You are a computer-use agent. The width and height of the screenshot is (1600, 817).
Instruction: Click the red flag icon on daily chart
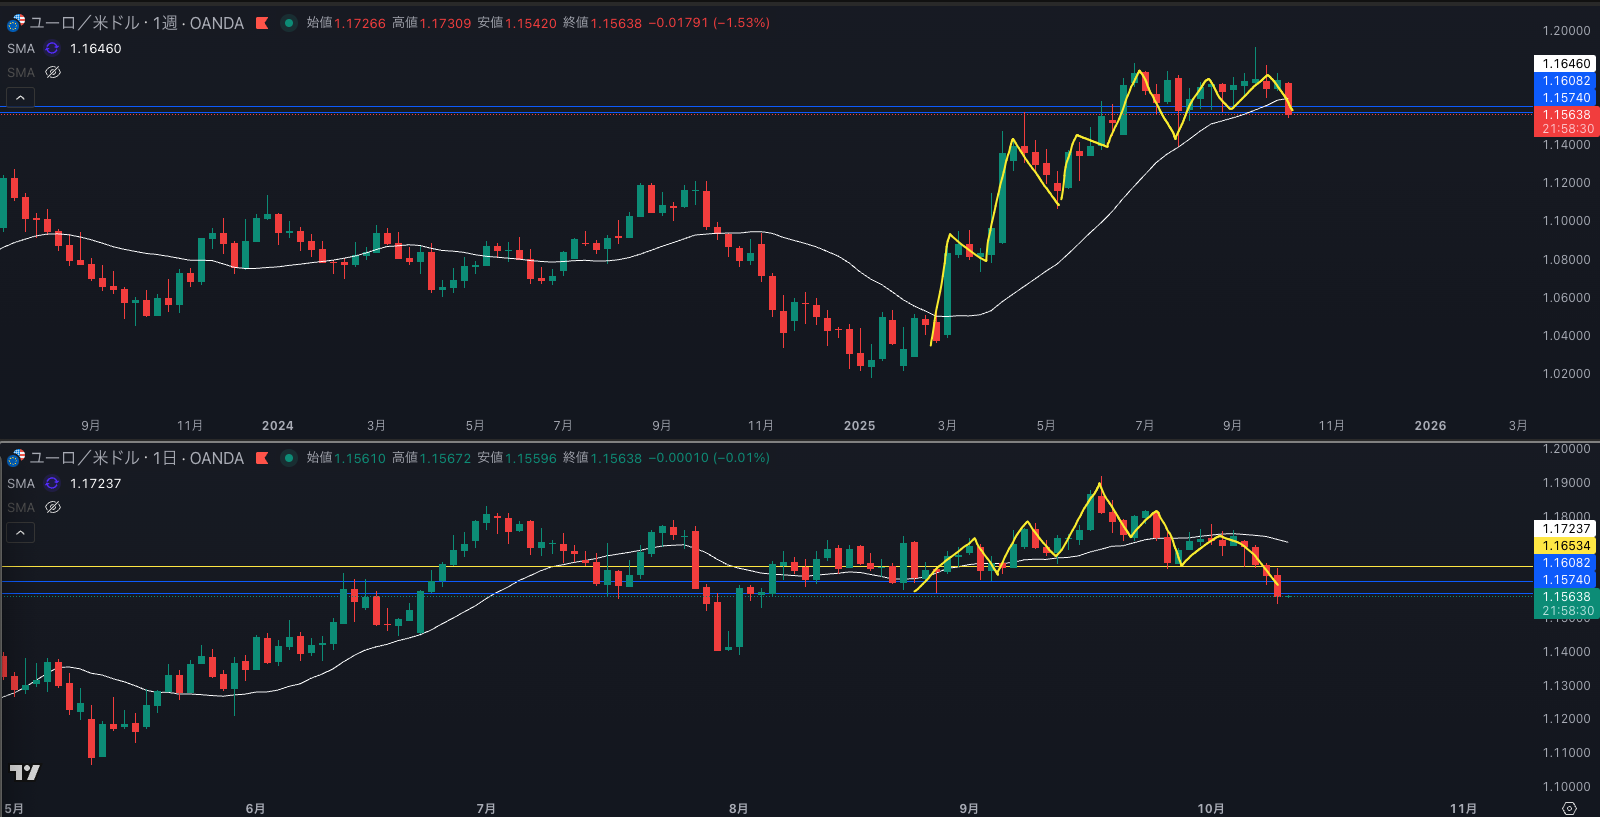[262, 458]
